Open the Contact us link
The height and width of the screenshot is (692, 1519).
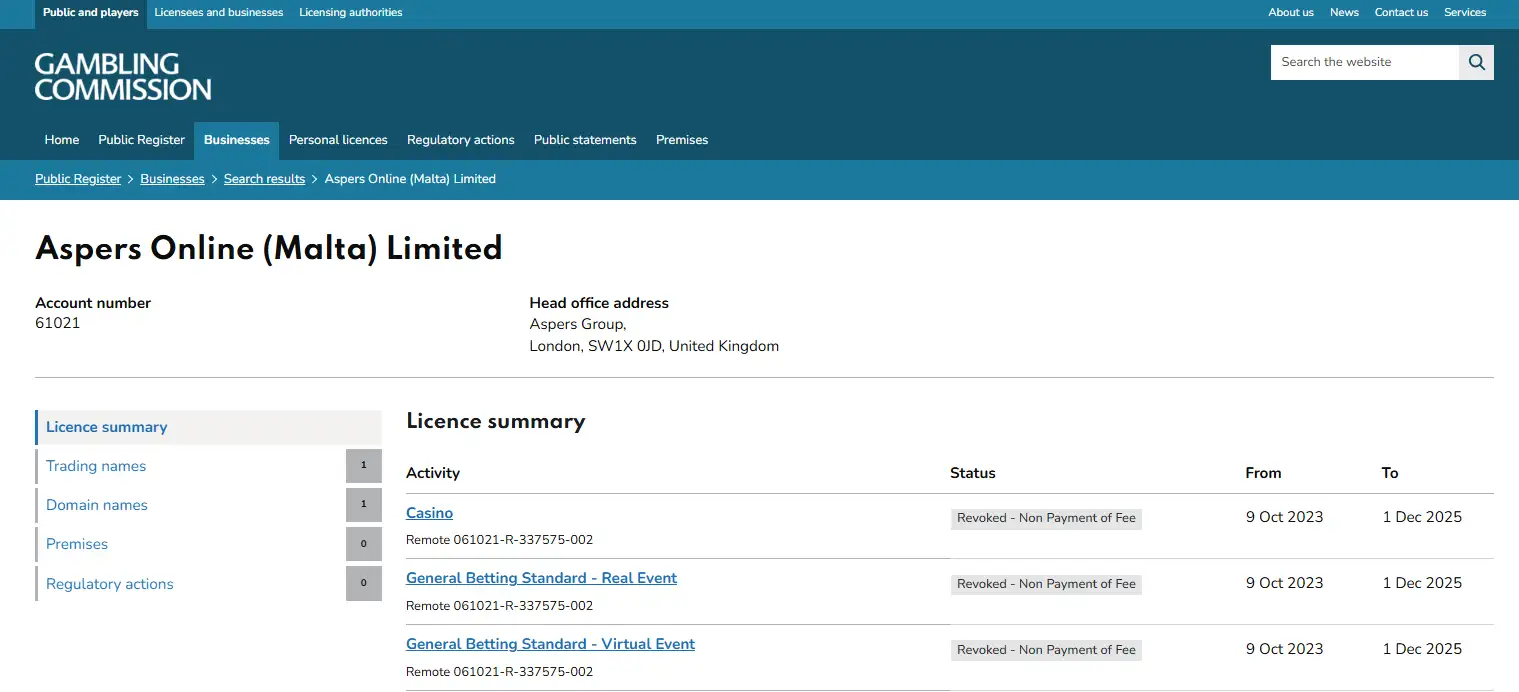1401,13
